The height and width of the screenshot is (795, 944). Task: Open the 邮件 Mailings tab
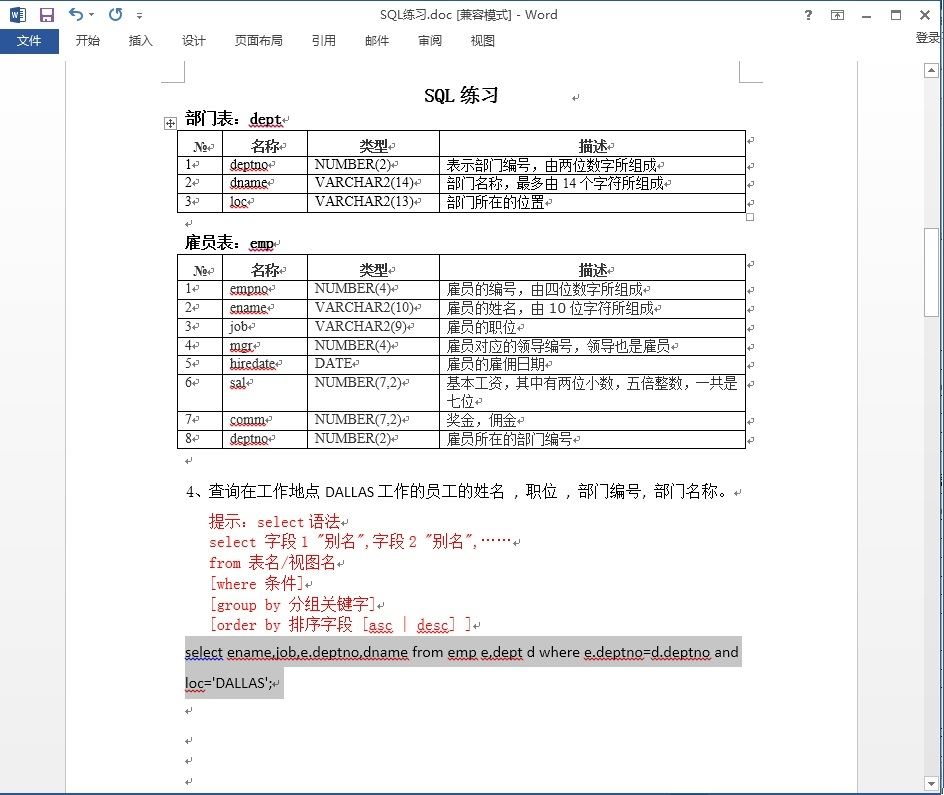[377, 41]
